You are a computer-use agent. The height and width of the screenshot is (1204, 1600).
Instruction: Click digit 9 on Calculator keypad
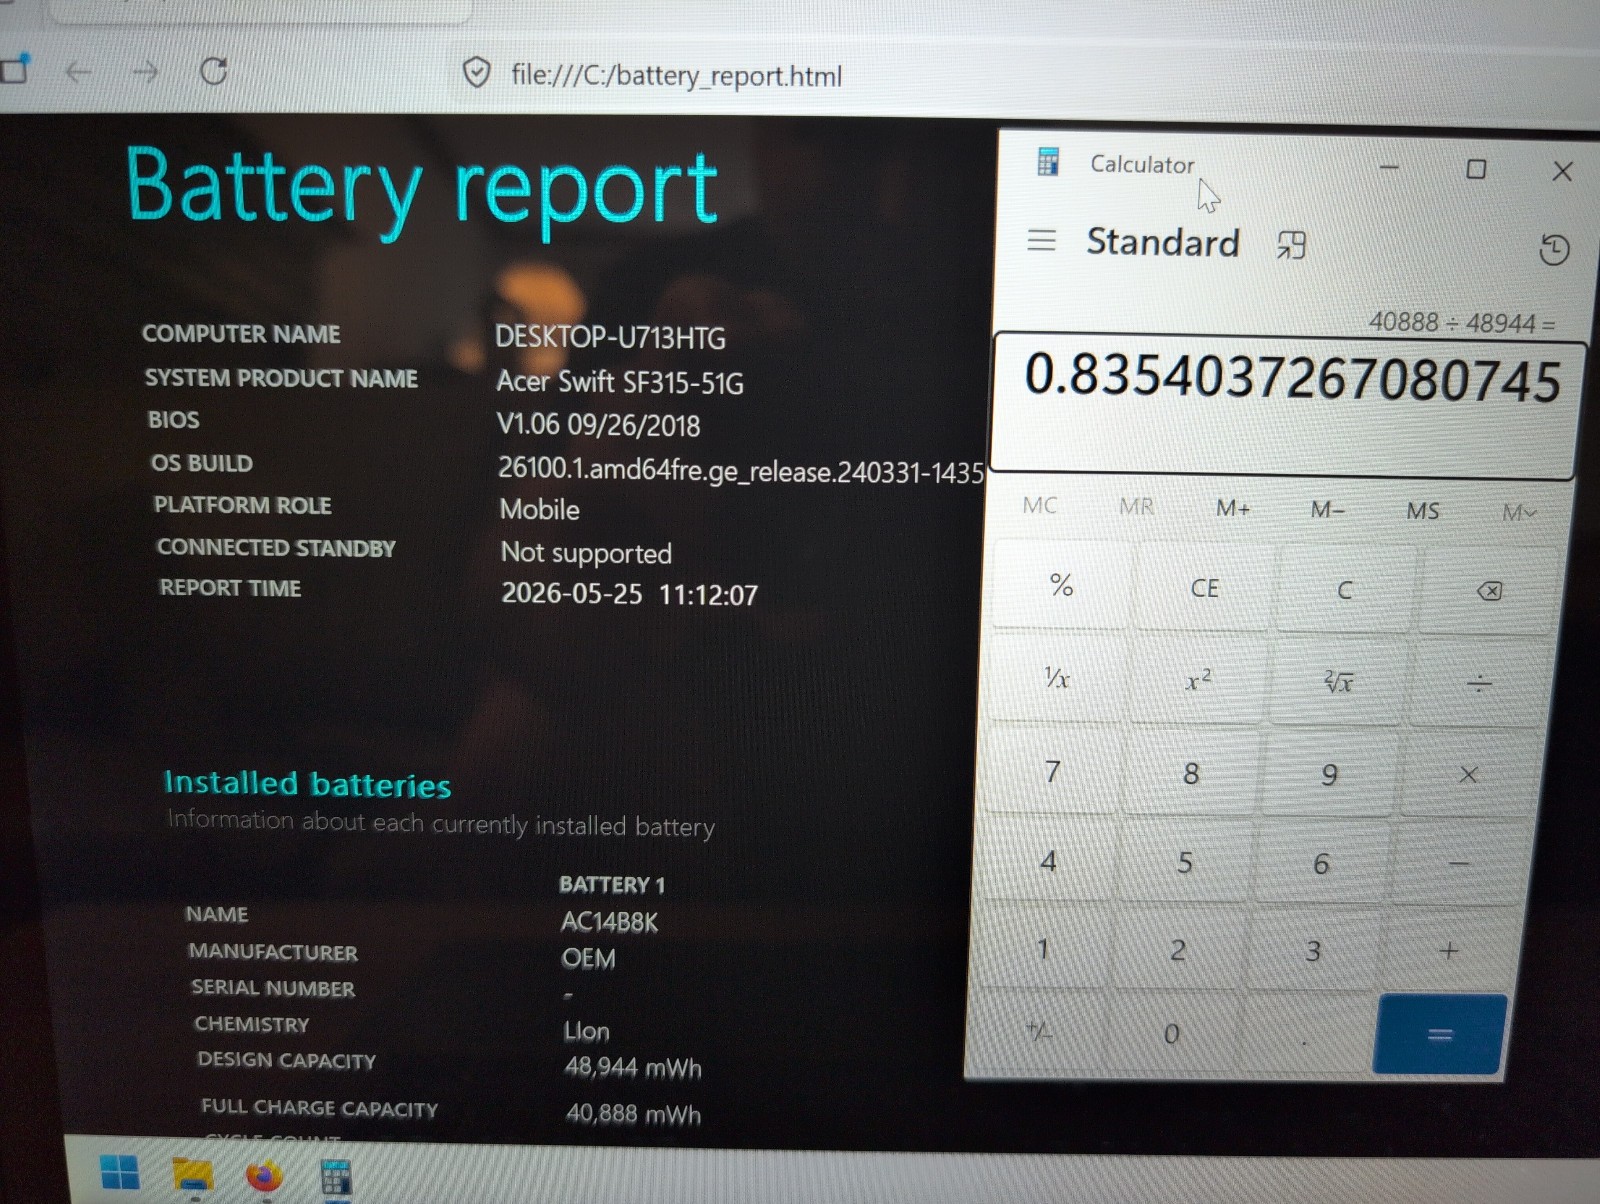tap(1329, 775)
